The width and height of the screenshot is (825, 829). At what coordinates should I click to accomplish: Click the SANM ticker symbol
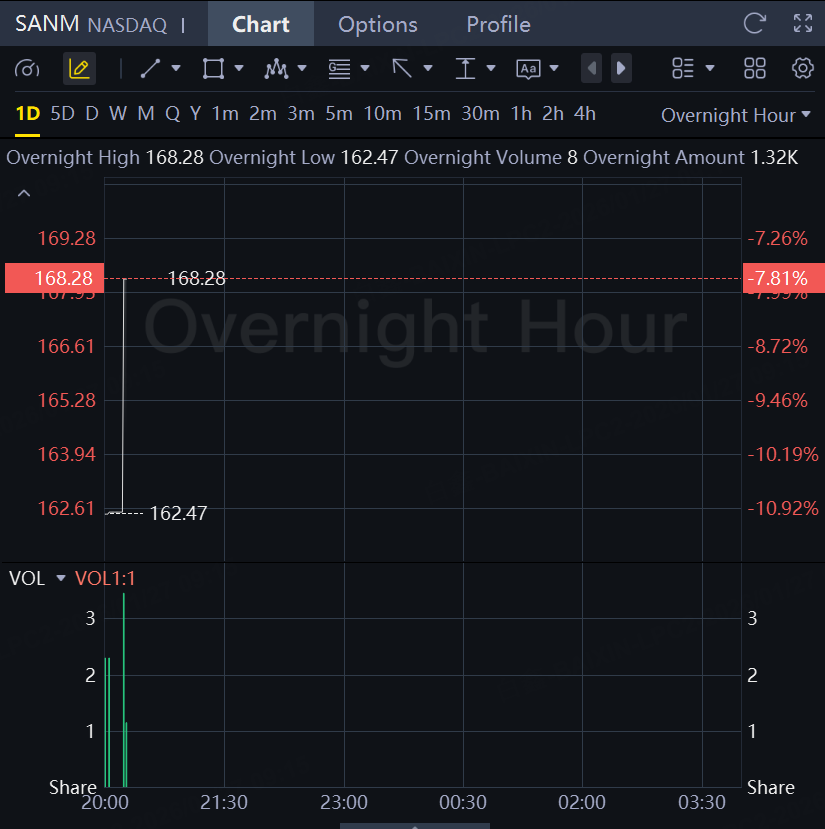coord(47,24)
